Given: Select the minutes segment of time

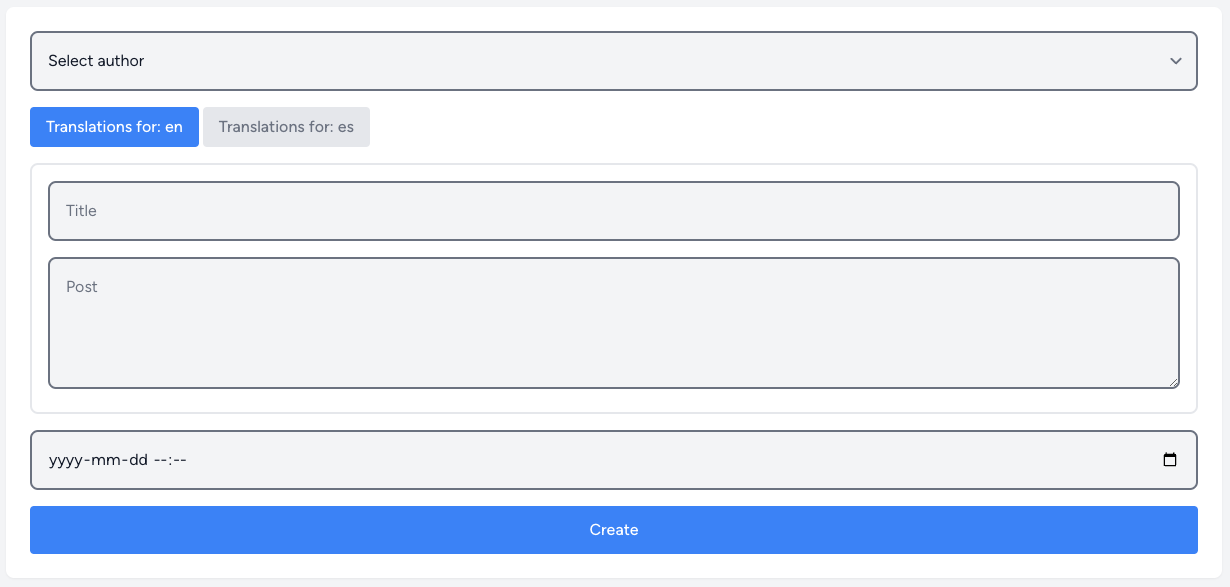Looking at the screenshot, I should click(181, 460).
